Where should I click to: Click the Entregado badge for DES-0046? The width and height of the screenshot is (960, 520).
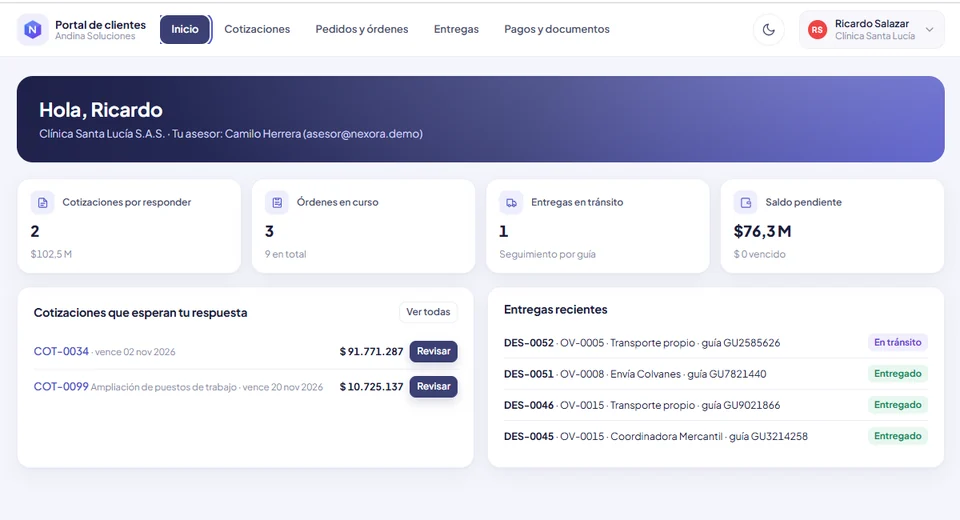click(x=898, y=405)
